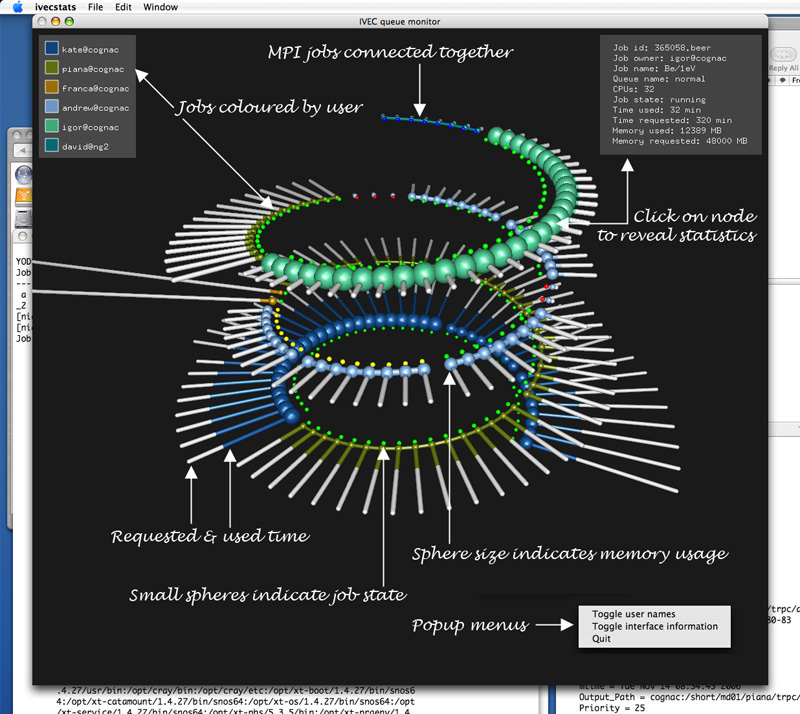Image resolution: width=800 pixels, height=714 pixels.
Task: Open the Edit menu
Action: [123, 7]
